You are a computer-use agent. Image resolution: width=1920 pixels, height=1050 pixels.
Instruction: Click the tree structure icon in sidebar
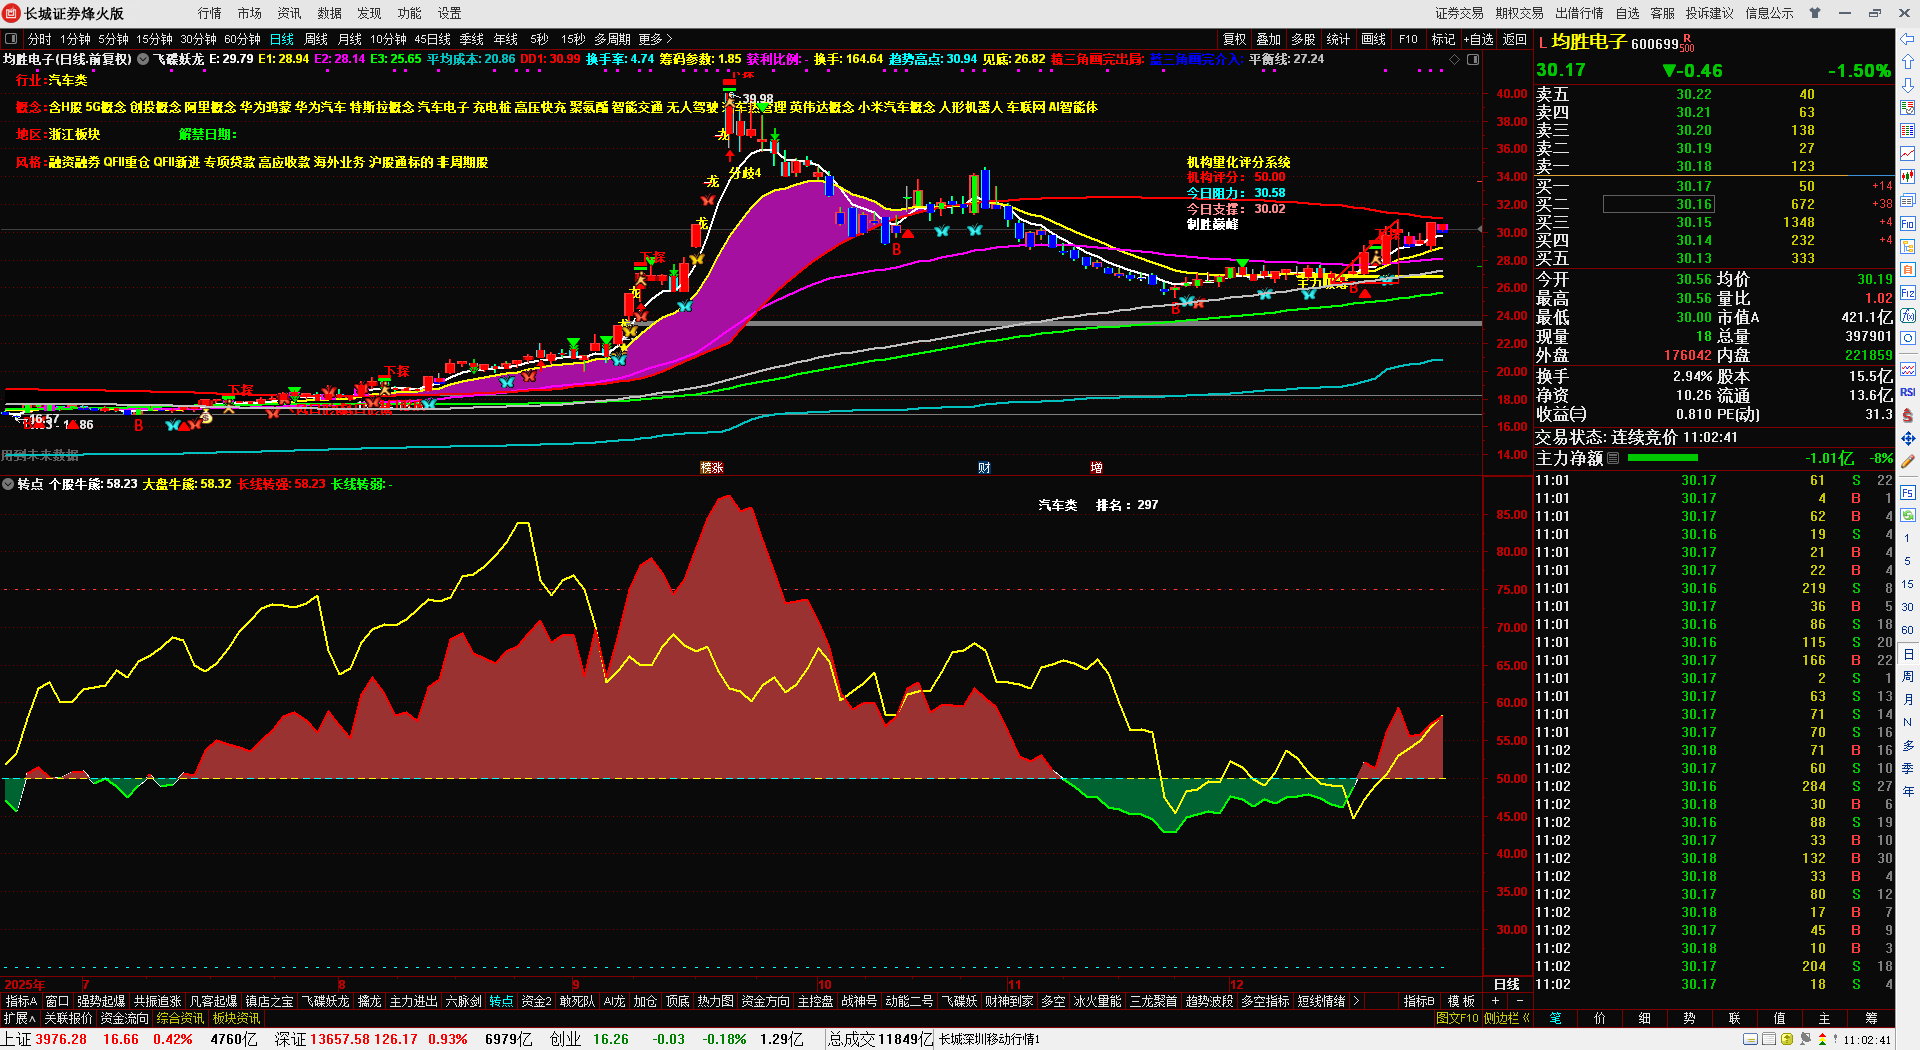tap(1908, 247)
